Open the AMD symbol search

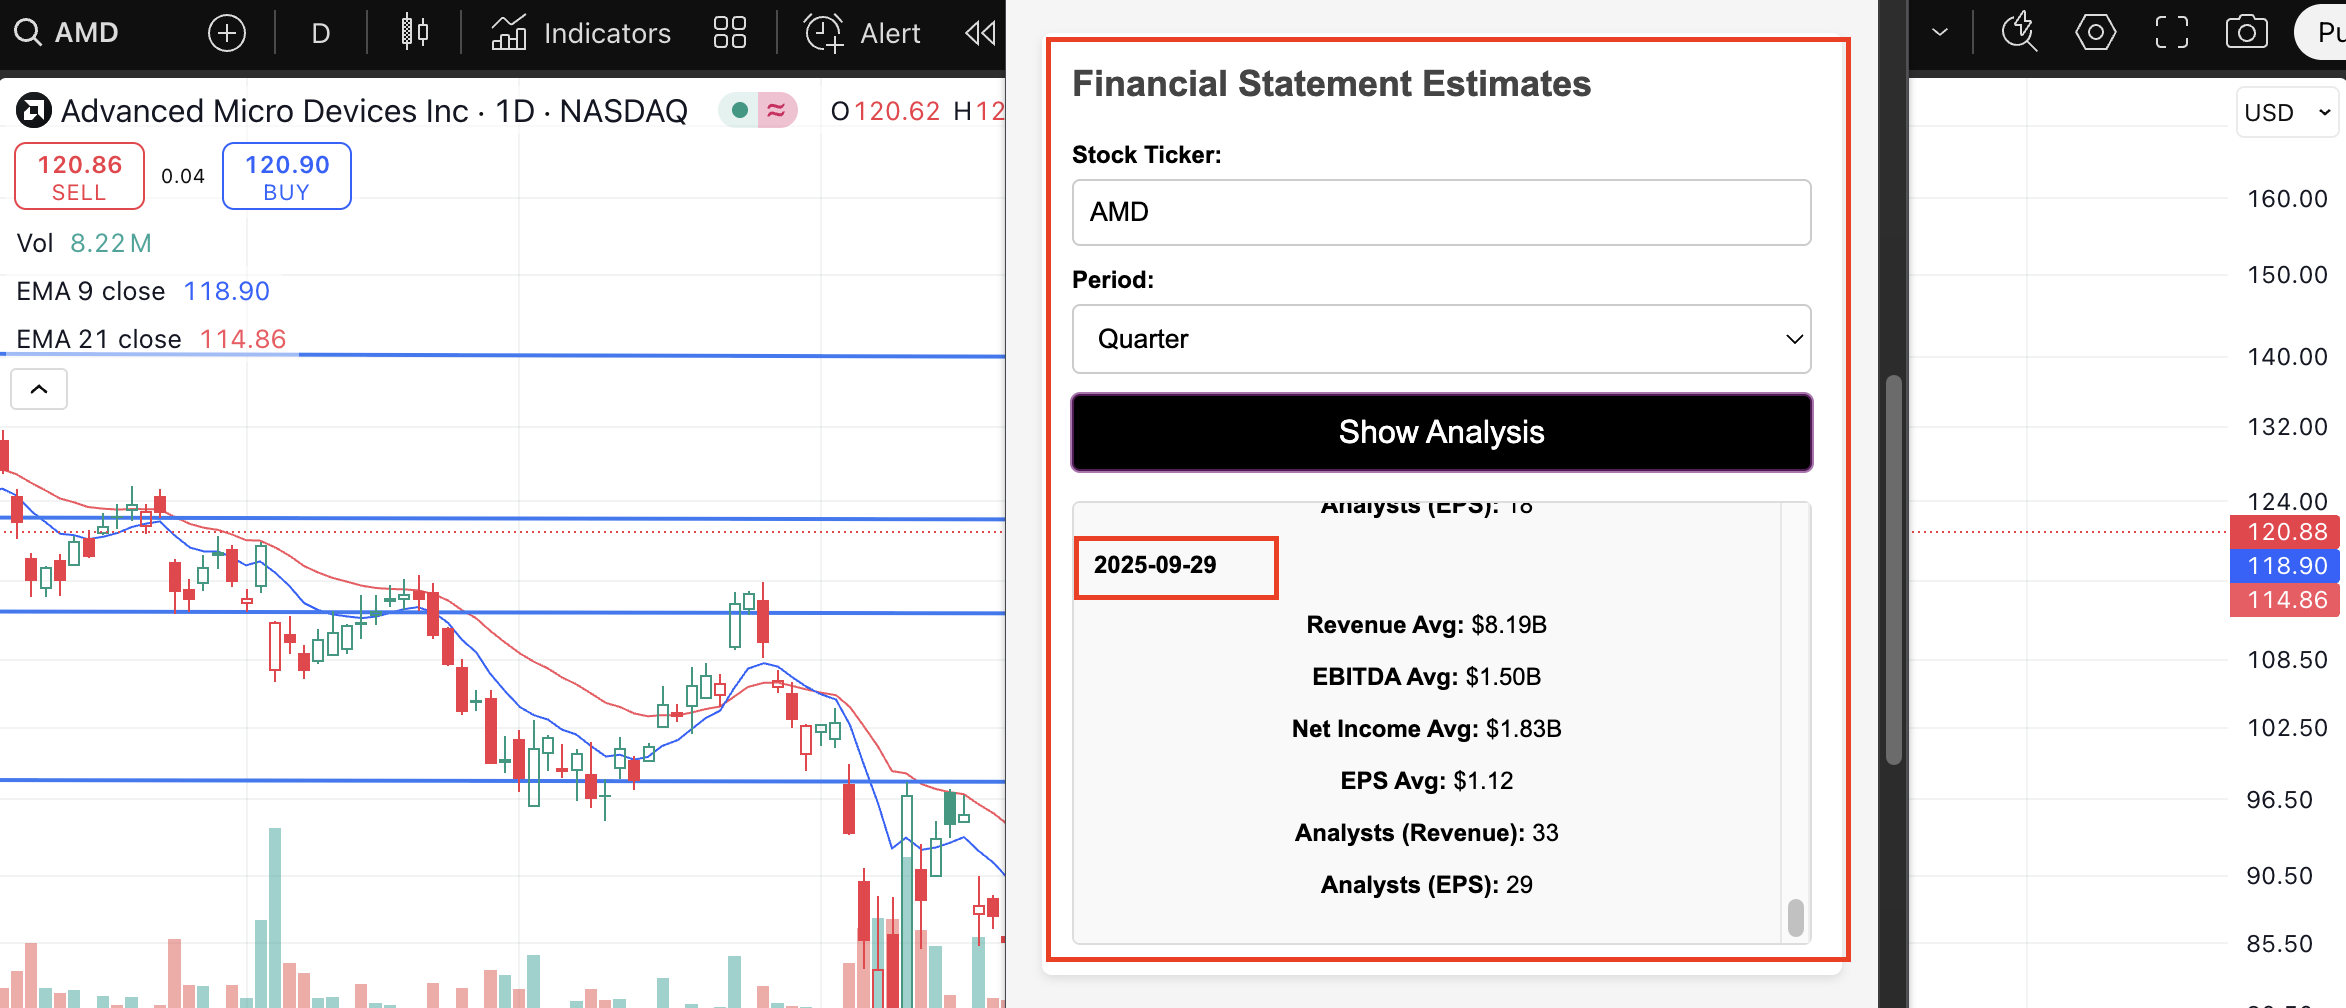click(67, 33)
